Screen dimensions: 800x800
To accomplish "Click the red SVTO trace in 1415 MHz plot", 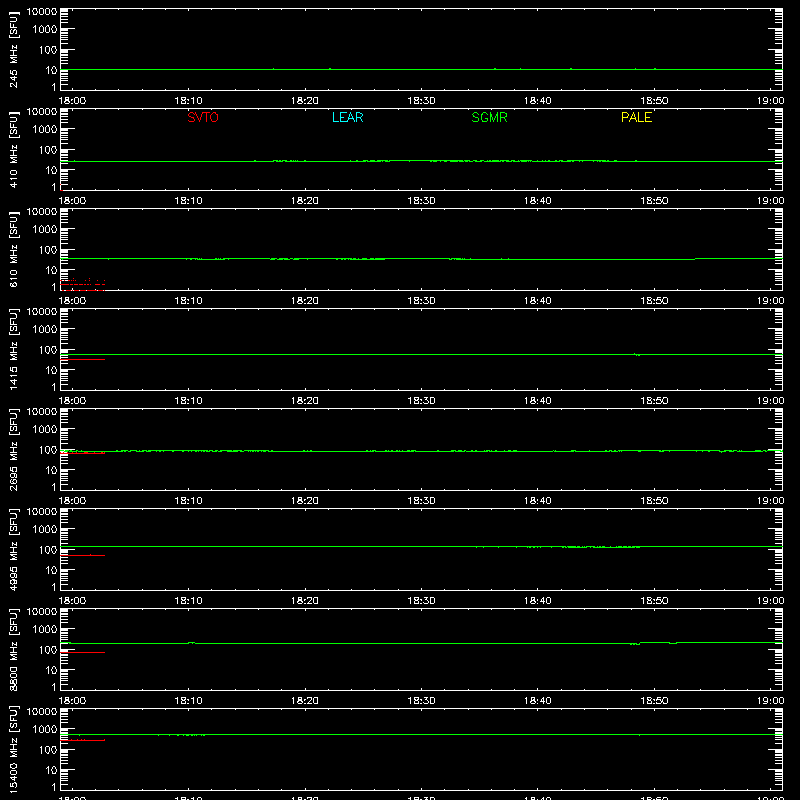I will point(83,360).
